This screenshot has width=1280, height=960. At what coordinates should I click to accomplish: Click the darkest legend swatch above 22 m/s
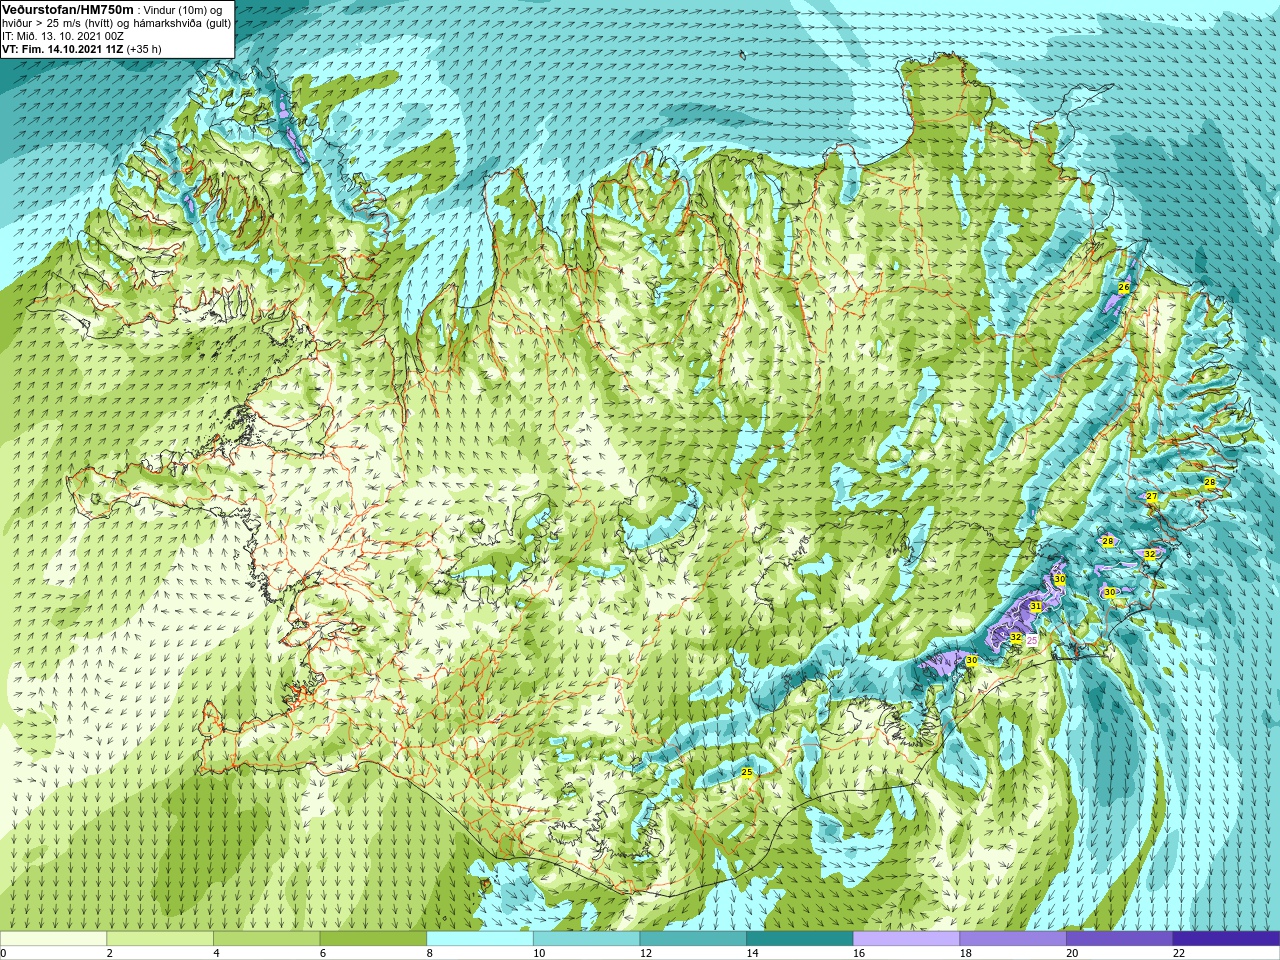[1226, 939]
